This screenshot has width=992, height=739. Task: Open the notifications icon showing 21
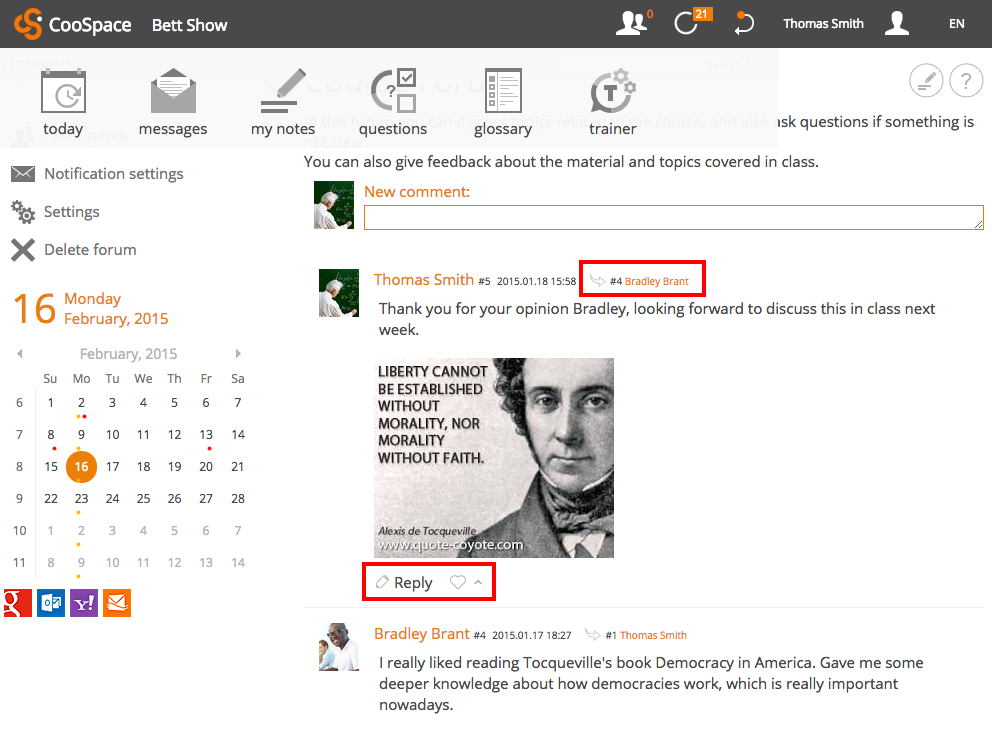(686, 23)
